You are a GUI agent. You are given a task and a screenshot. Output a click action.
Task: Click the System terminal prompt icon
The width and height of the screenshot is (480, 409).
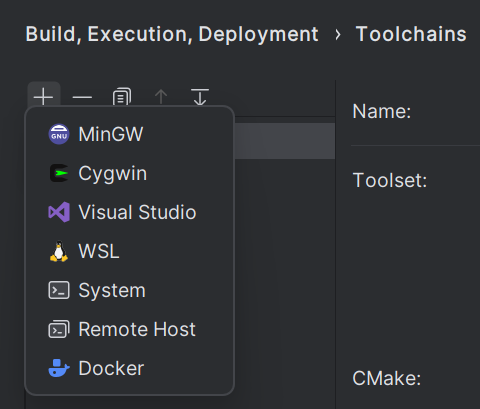[59, 290]
